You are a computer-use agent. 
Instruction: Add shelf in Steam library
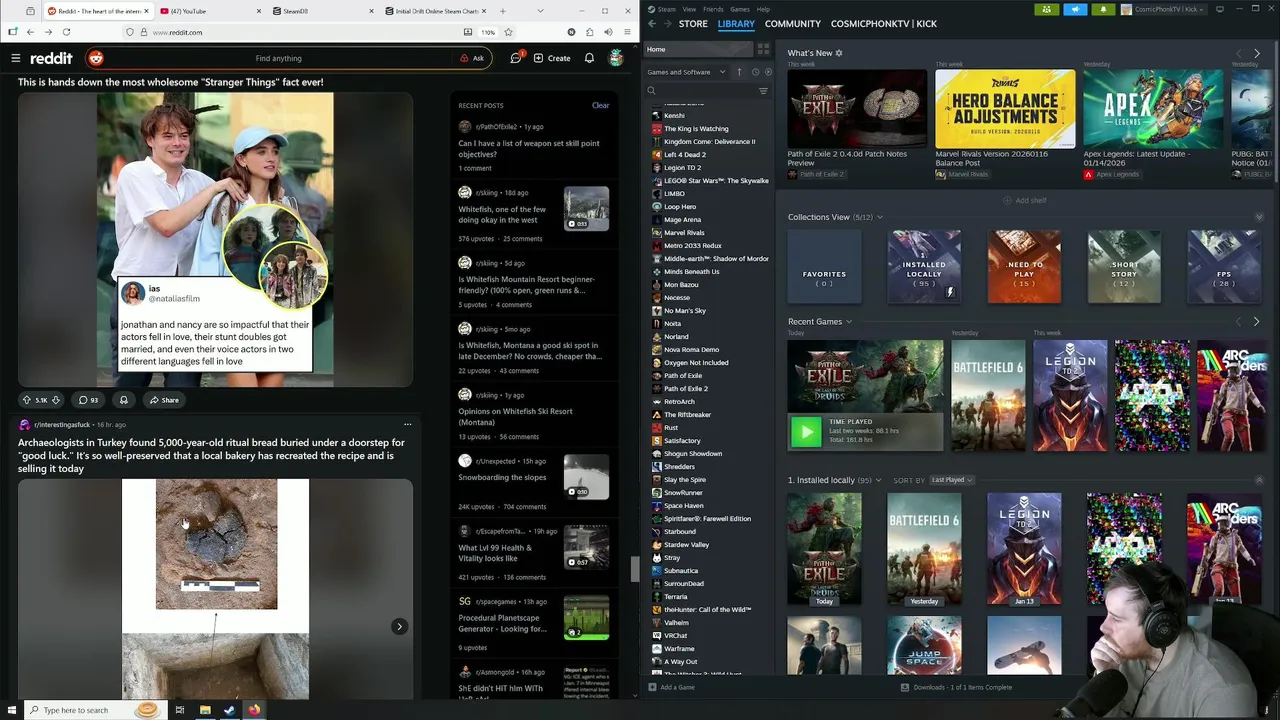[x=1025, y=200]
